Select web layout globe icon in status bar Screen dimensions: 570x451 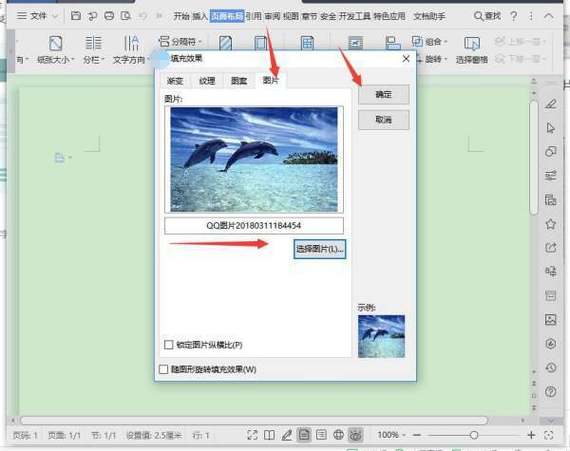point(338,435)
